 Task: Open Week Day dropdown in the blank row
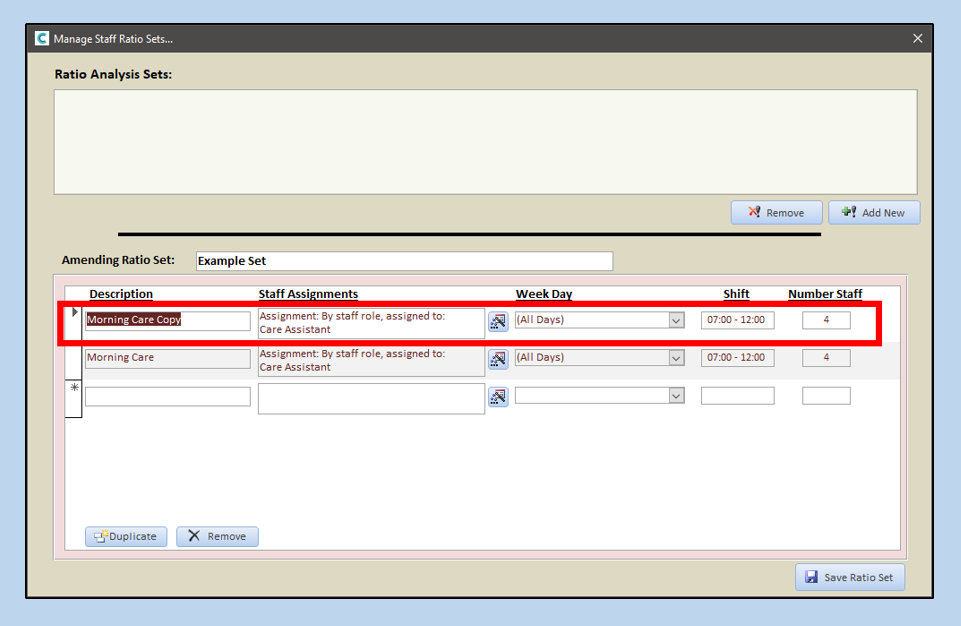click(676, 396)
